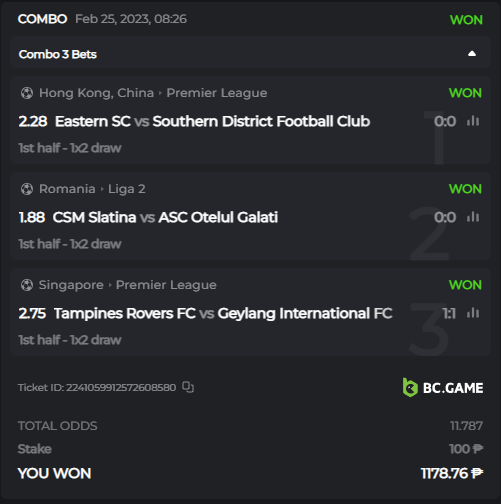This screenshot has width=501, height=504.
Task: Open CSM Slatina vs ASC Otelul Galati
Action: [x=165, y=217]
